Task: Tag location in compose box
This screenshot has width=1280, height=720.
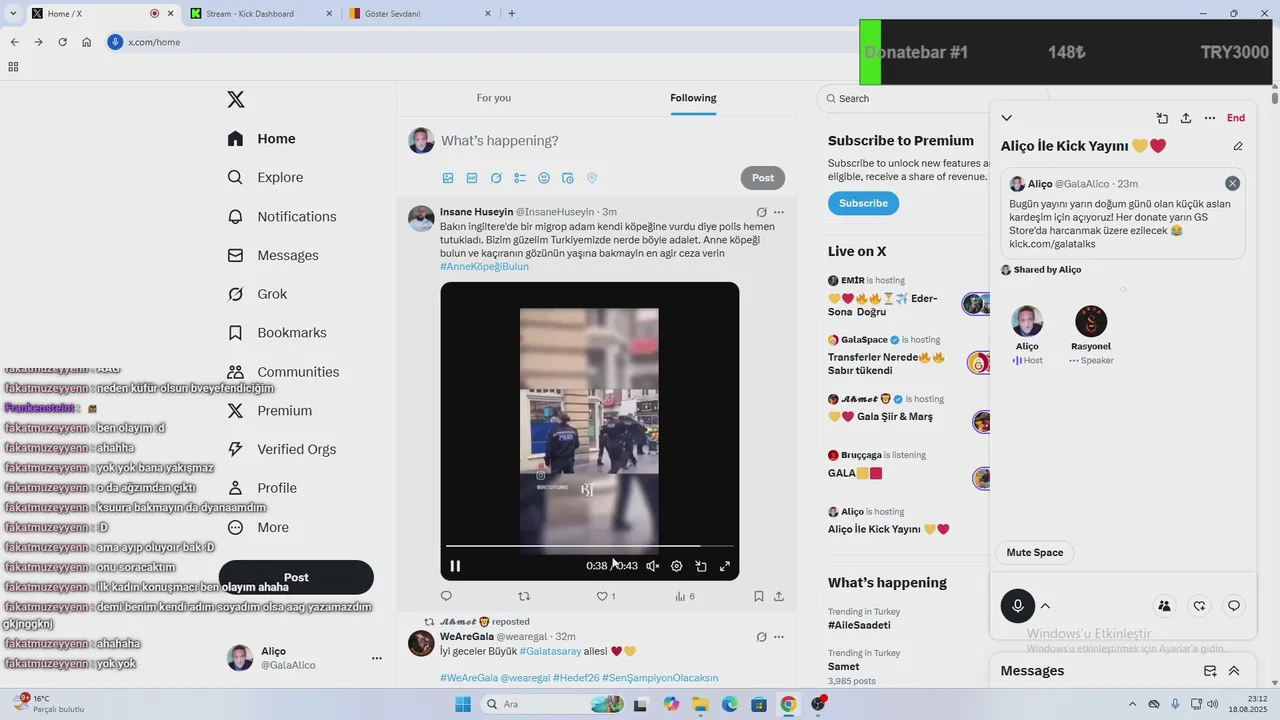Action: pyautogui.click(x=592, y=178)
